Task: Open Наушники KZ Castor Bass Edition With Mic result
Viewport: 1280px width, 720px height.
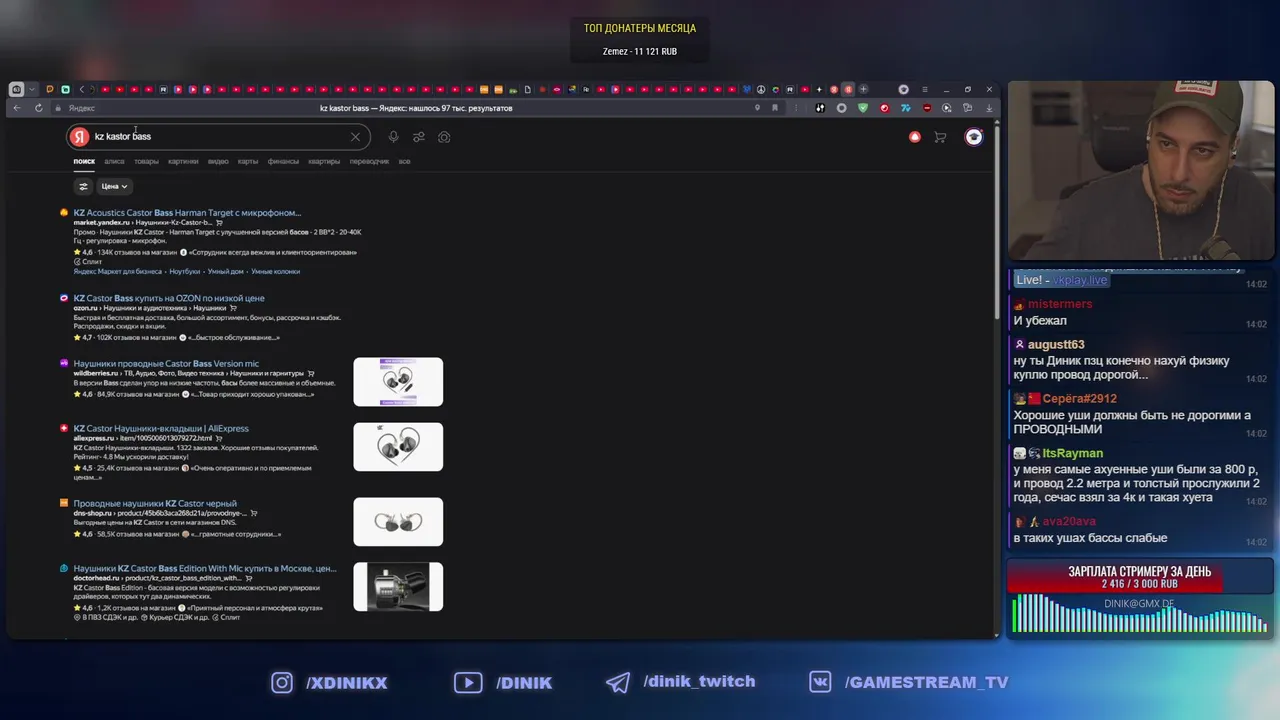Action: [x=205, y=568]
